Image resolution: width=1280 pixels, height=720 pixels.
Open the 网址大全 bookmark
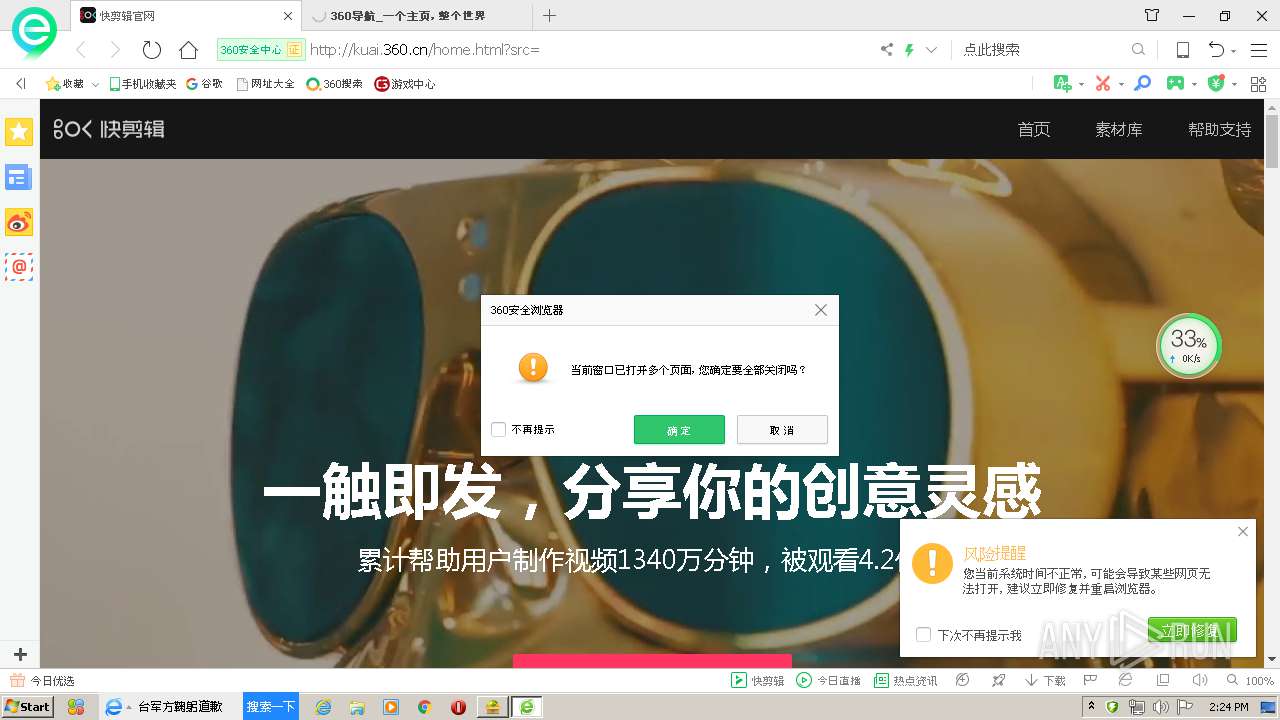pyautogui.click(x=265, y=84)
